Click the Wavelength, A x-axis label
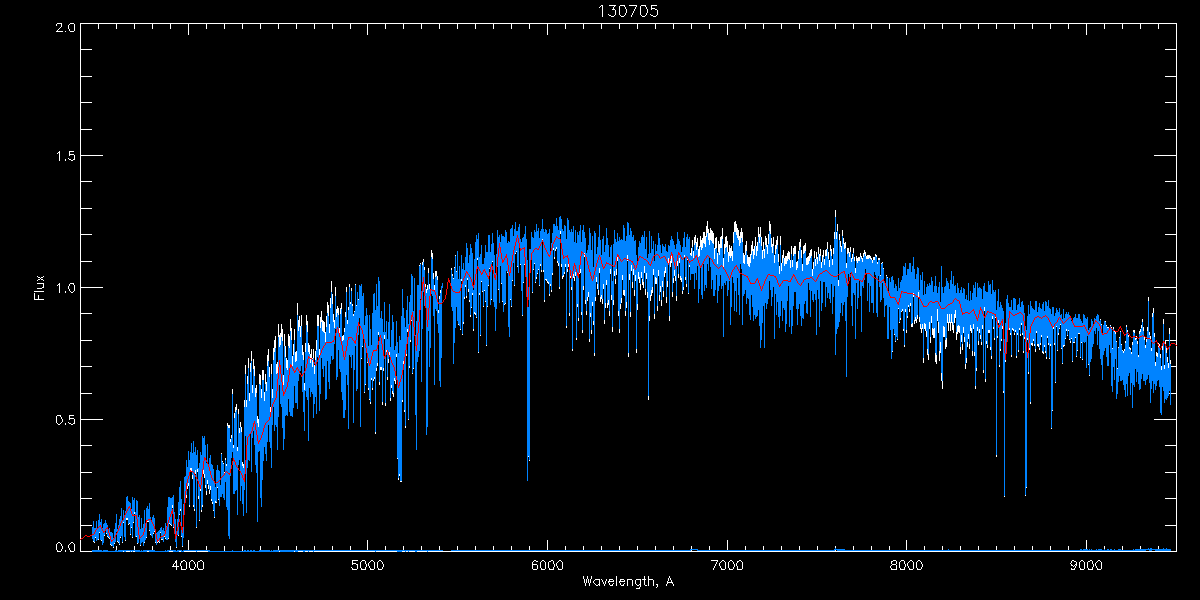The width and height of the screenshot is (1200, 600). (628, 582)
